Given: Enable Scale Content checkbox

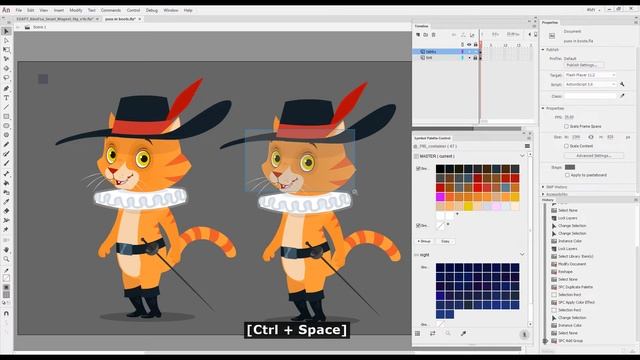Looking at the screenshot, I should click(x=566, y=146).
